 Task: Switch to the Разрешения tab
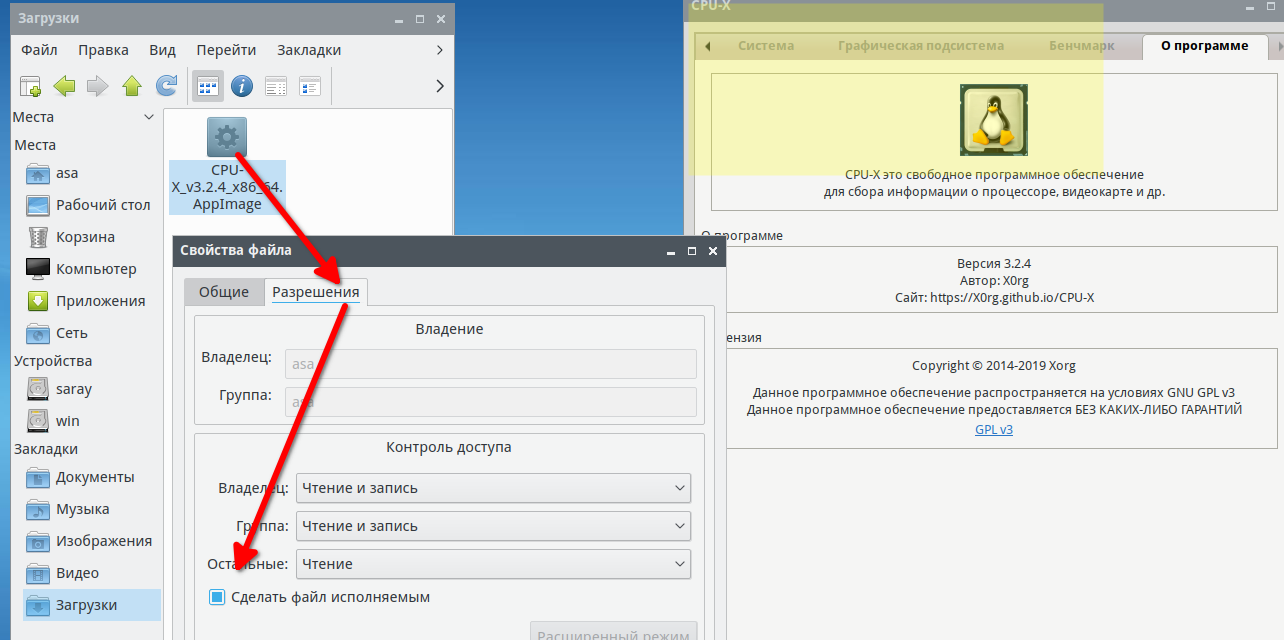coord(316,292)
